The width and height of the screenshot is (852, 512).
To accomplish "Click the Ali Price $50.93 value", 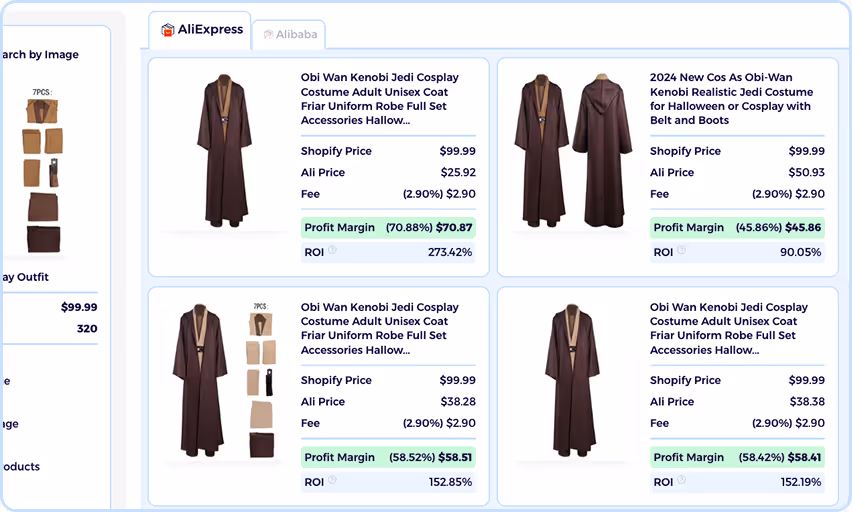I will [x=806, y=172].
